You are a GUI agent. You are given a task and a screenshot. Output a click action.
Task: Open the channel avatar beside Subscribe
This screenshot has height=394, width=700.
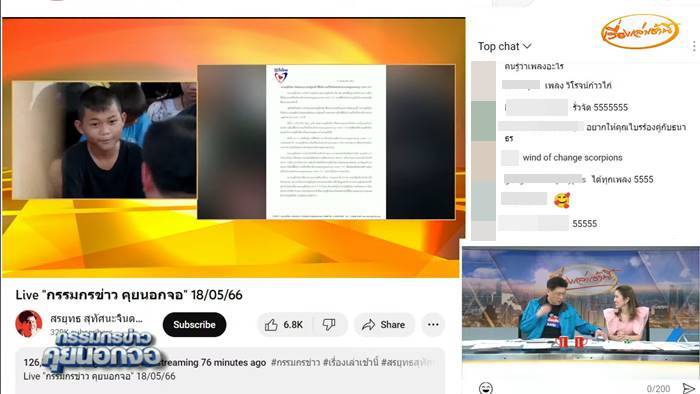[29, 323]
